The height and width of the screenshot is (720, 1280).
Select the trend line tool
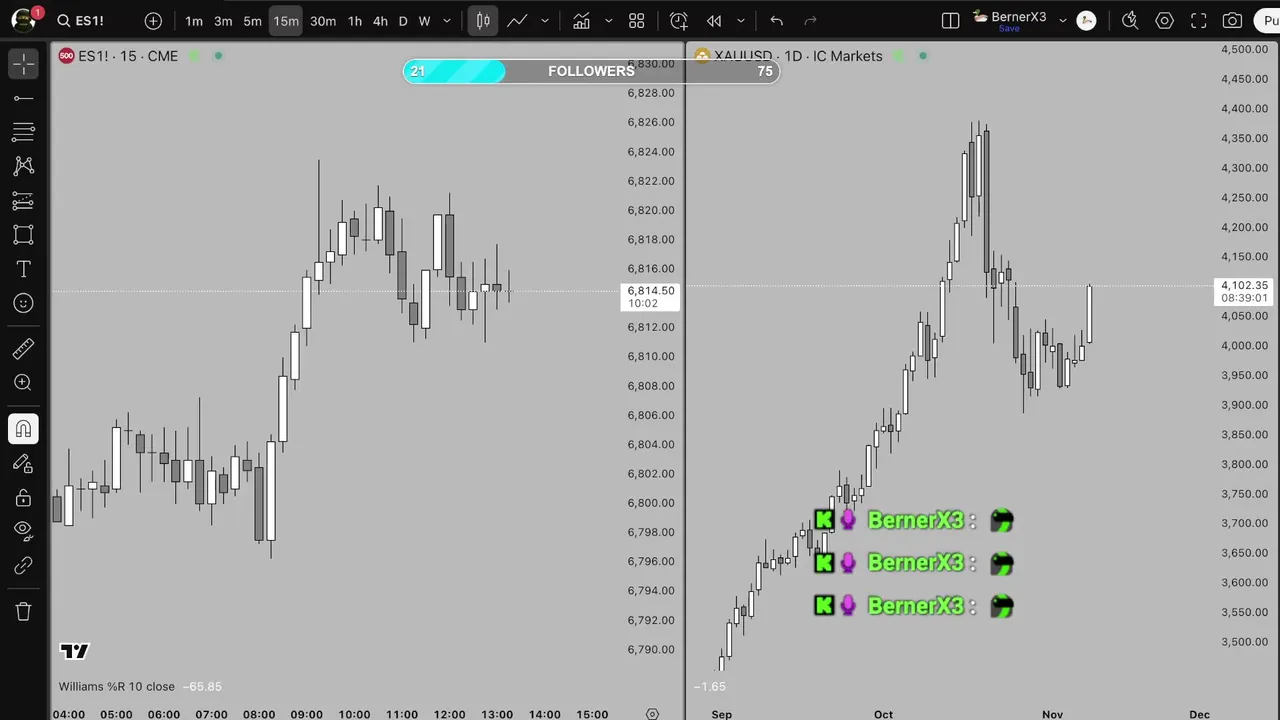(23, 98)
